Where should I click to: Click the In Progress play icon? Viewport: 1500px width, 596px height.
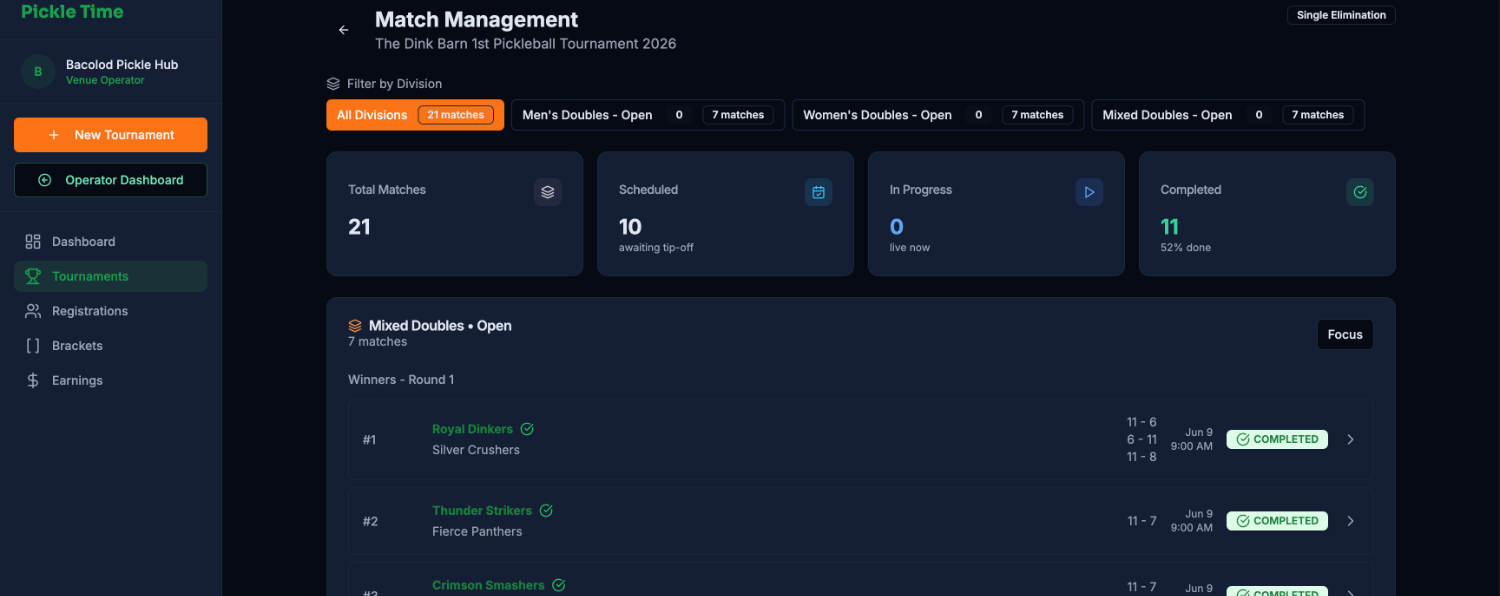tap(1089, 192)
